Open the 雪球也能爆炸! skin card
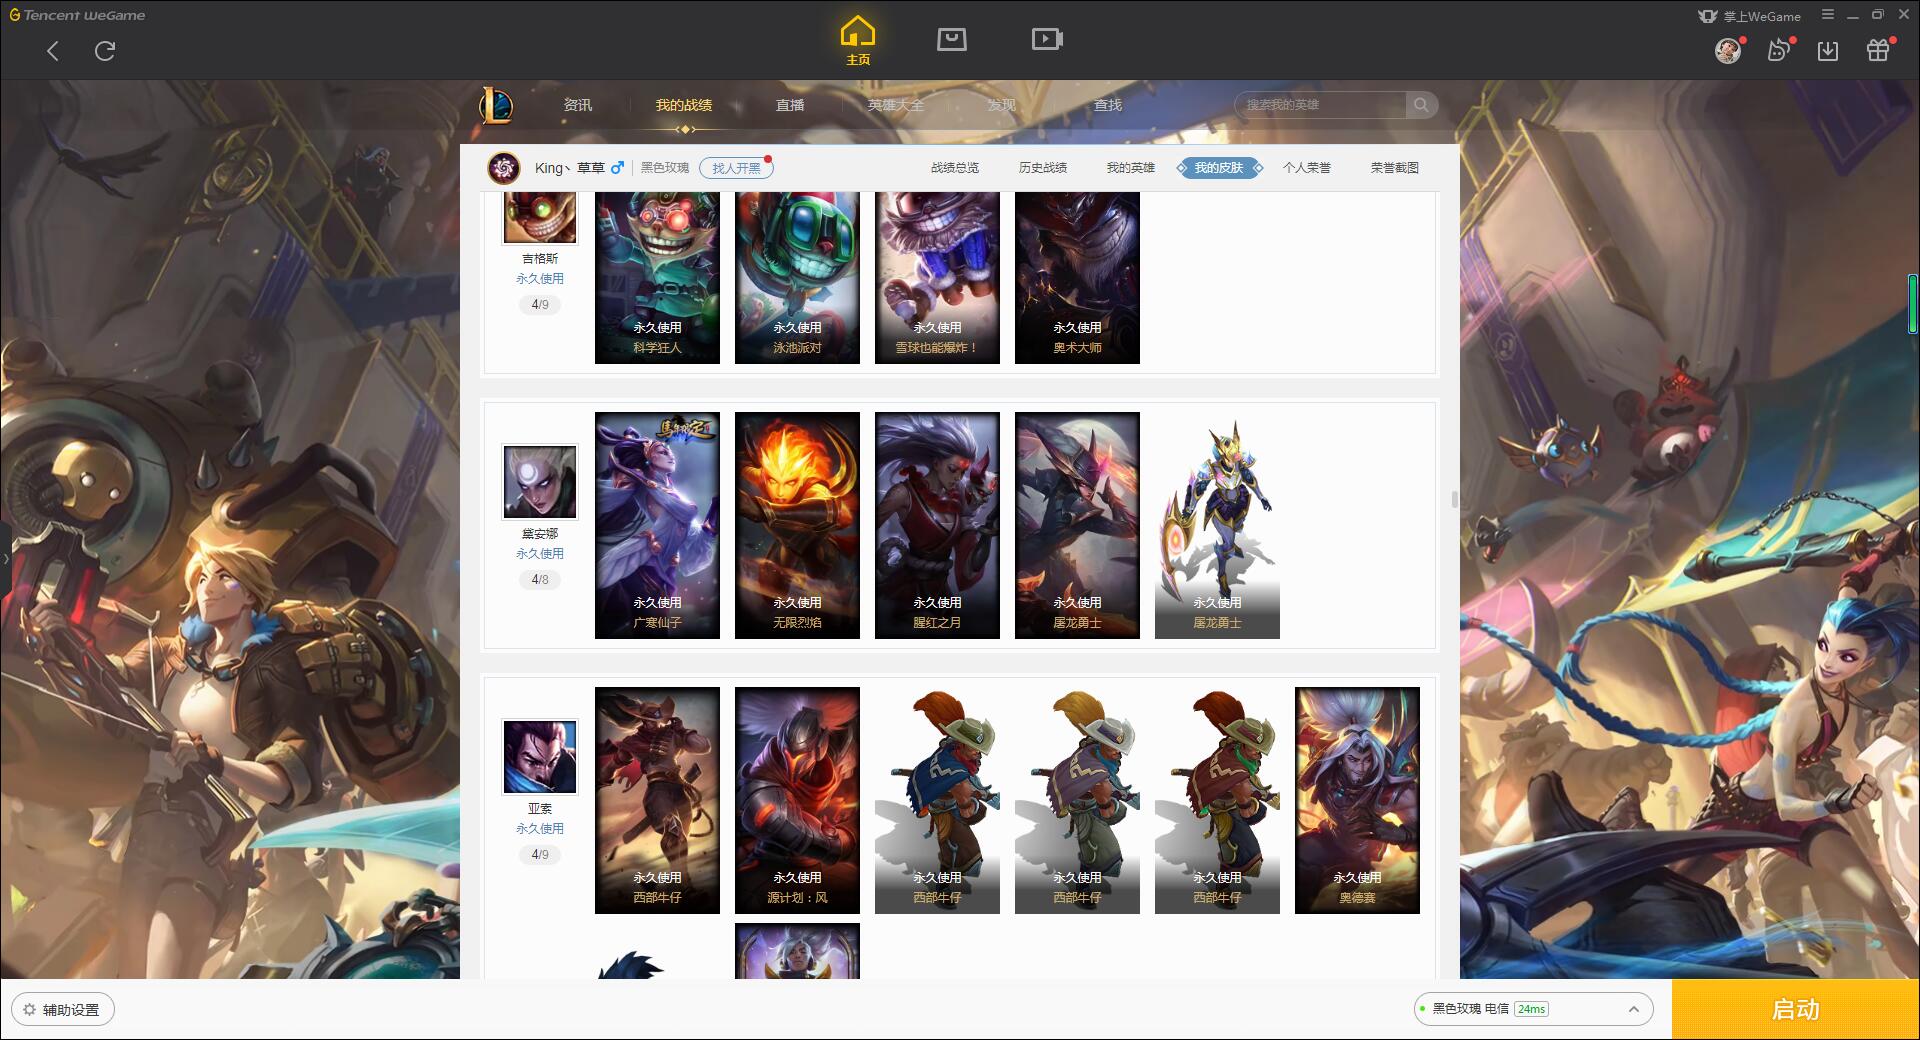Viewport: 1920px width, 1040px height. [937, 278]
